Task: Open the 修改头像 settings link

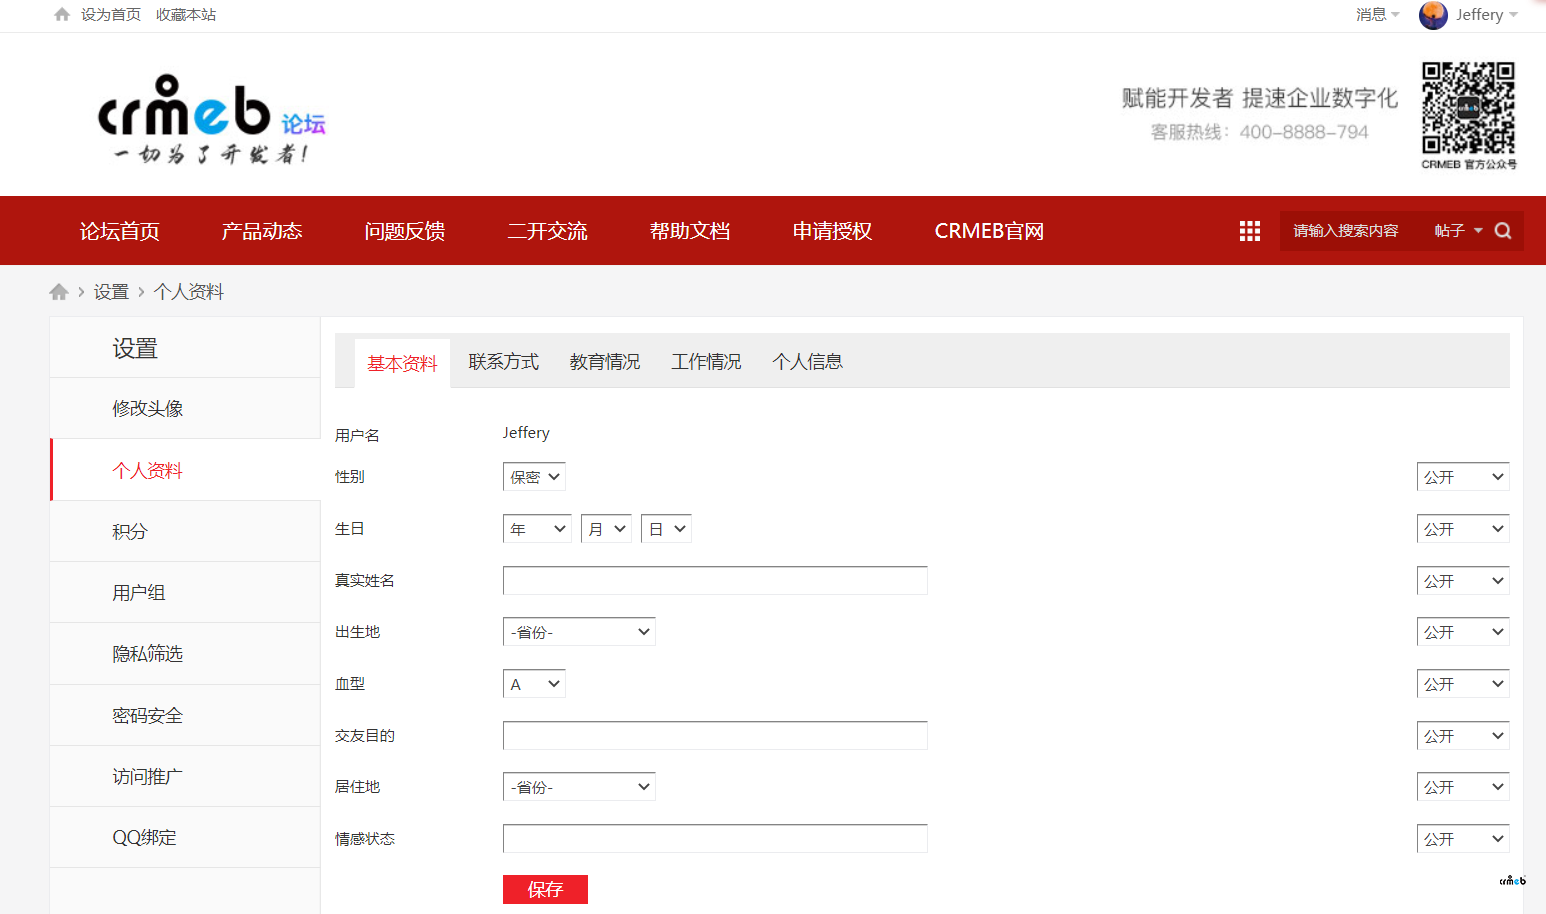Action: point(147,408)
